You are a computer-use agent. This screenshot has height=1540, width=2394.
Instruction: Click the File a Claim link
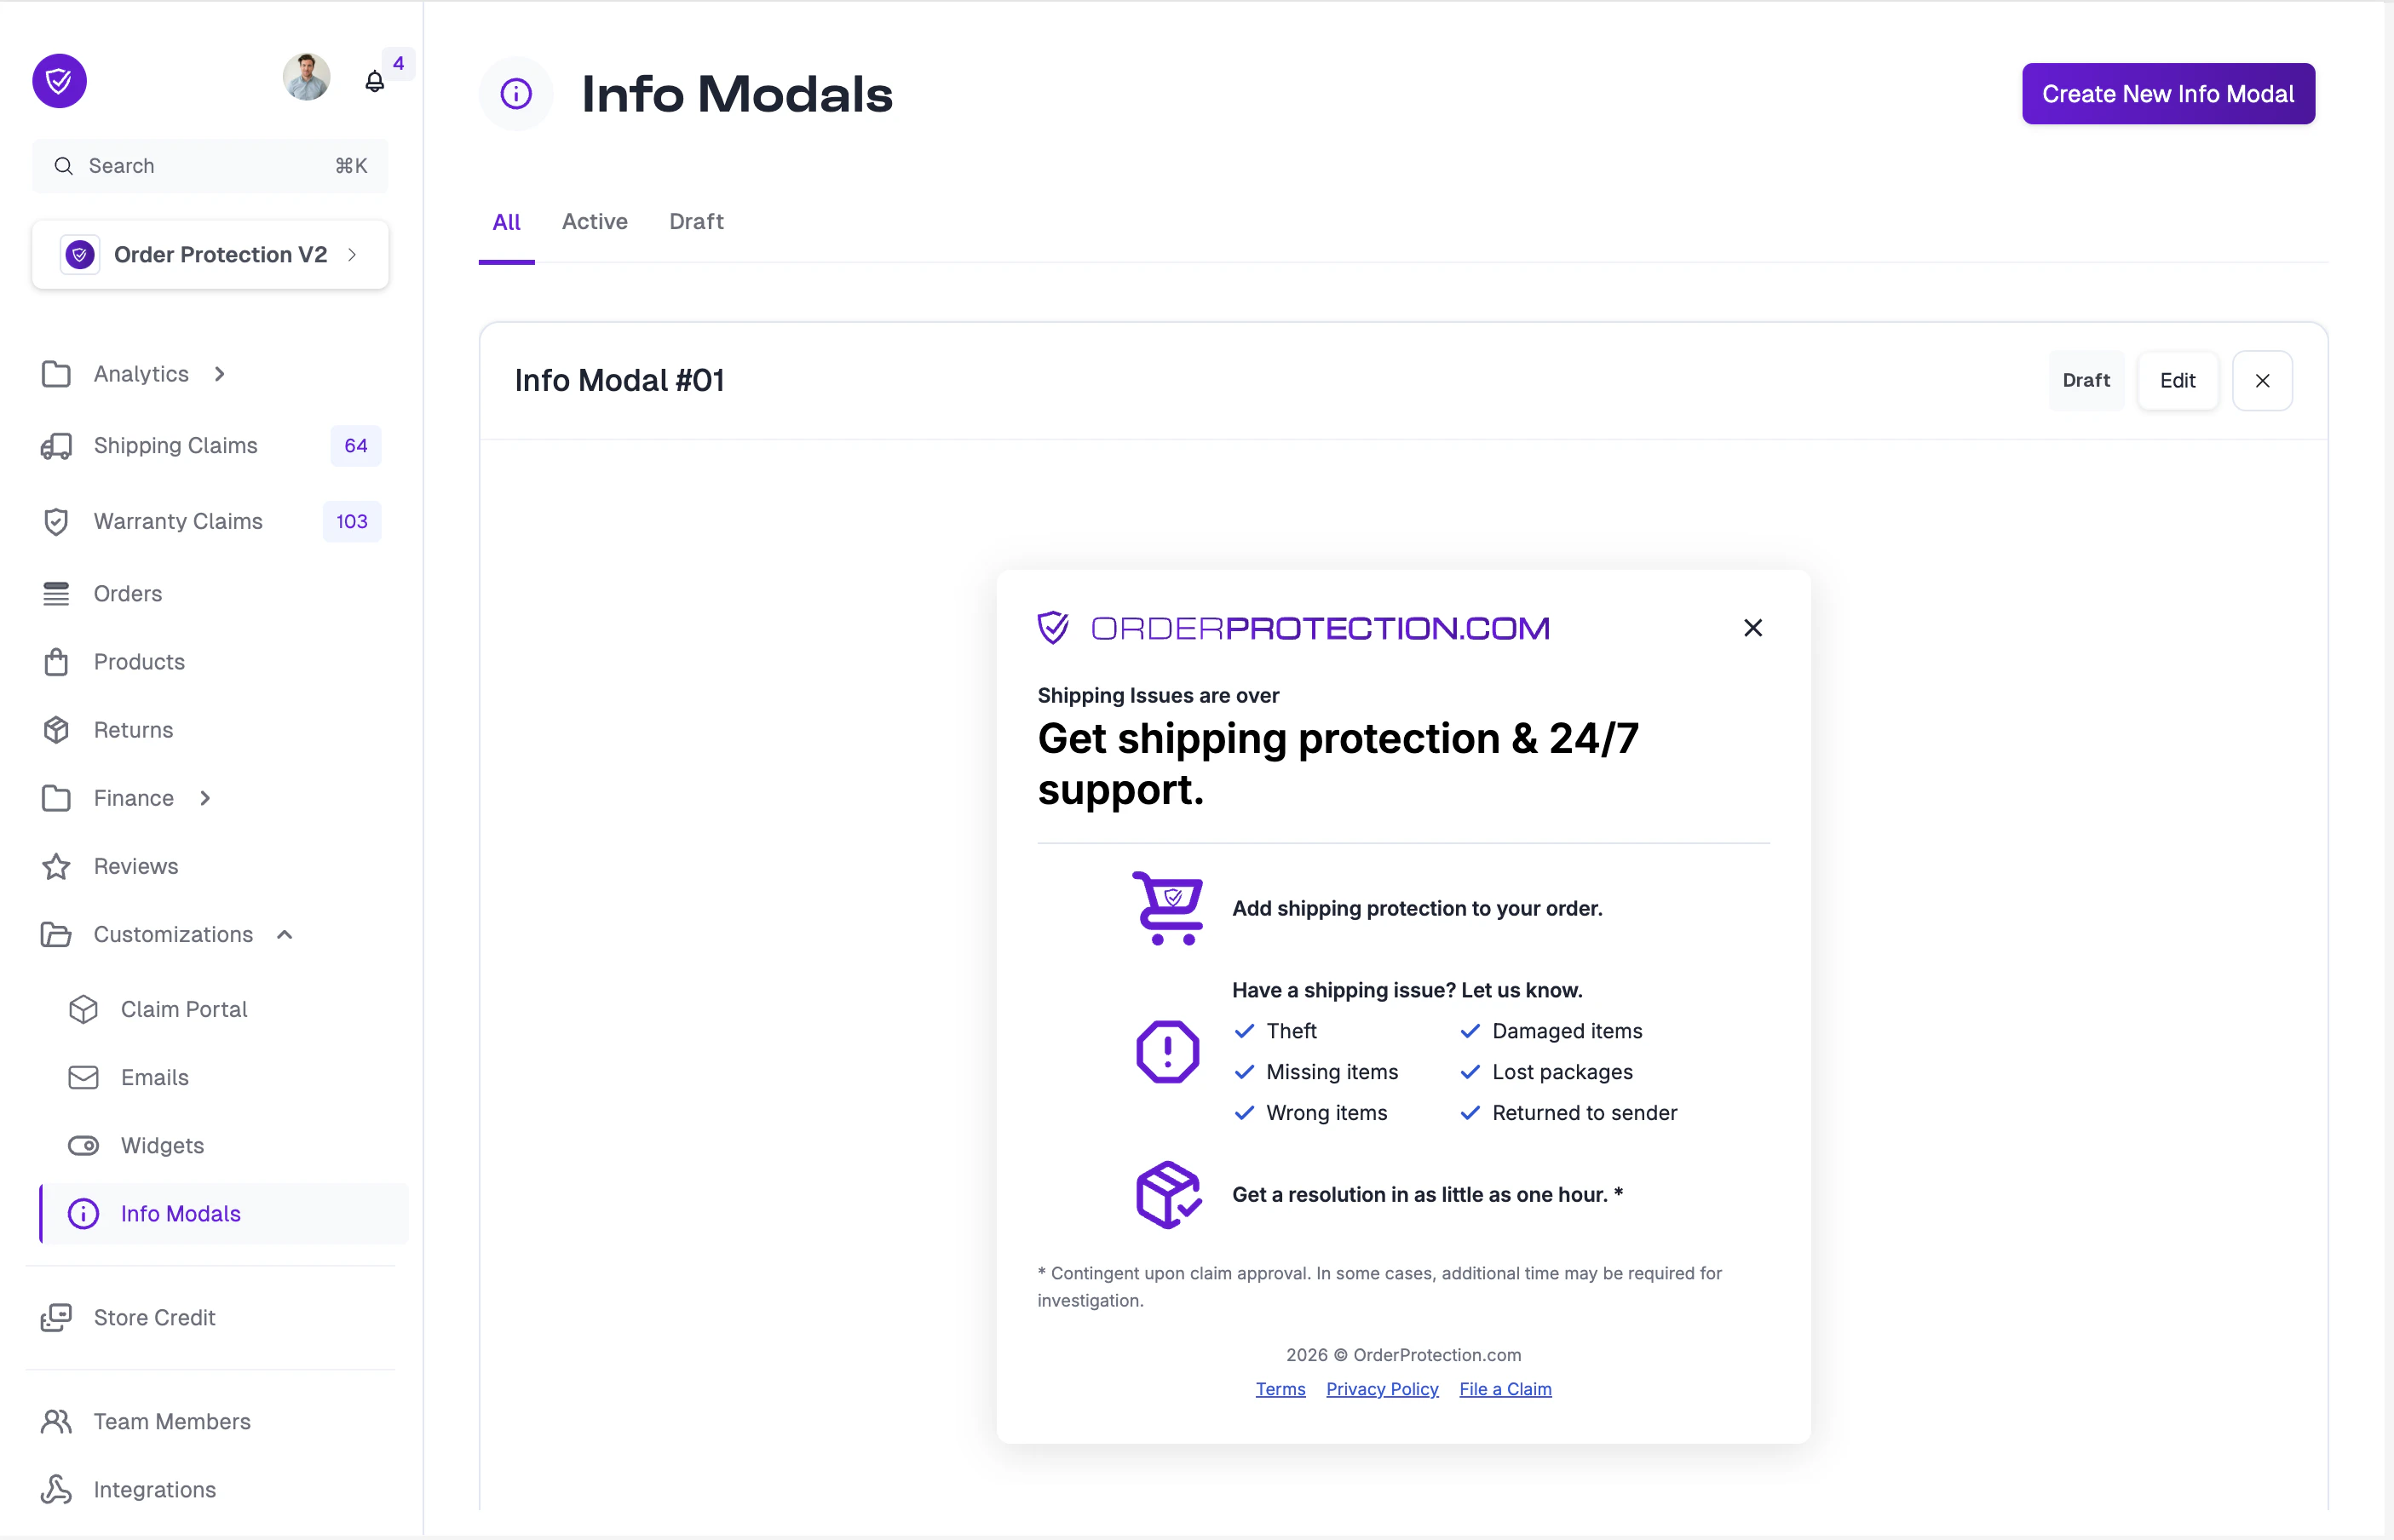pos(1505,1389)
